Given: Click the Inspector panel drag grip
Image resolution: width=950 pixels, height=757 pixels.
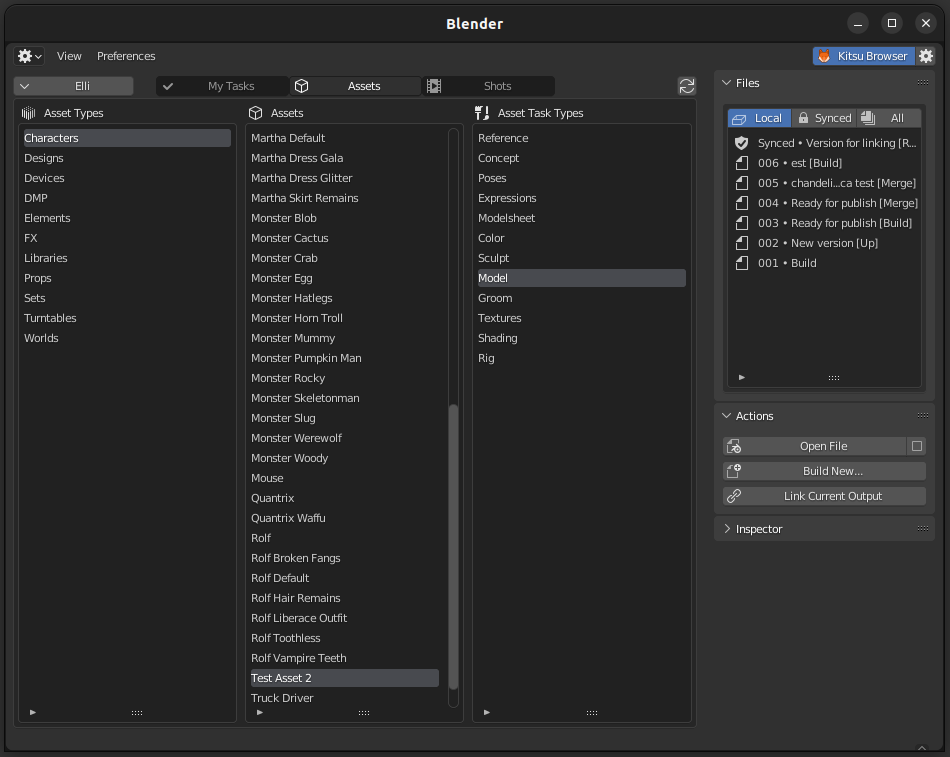Looking at the screenshot, I should click(x=923, y=529).
